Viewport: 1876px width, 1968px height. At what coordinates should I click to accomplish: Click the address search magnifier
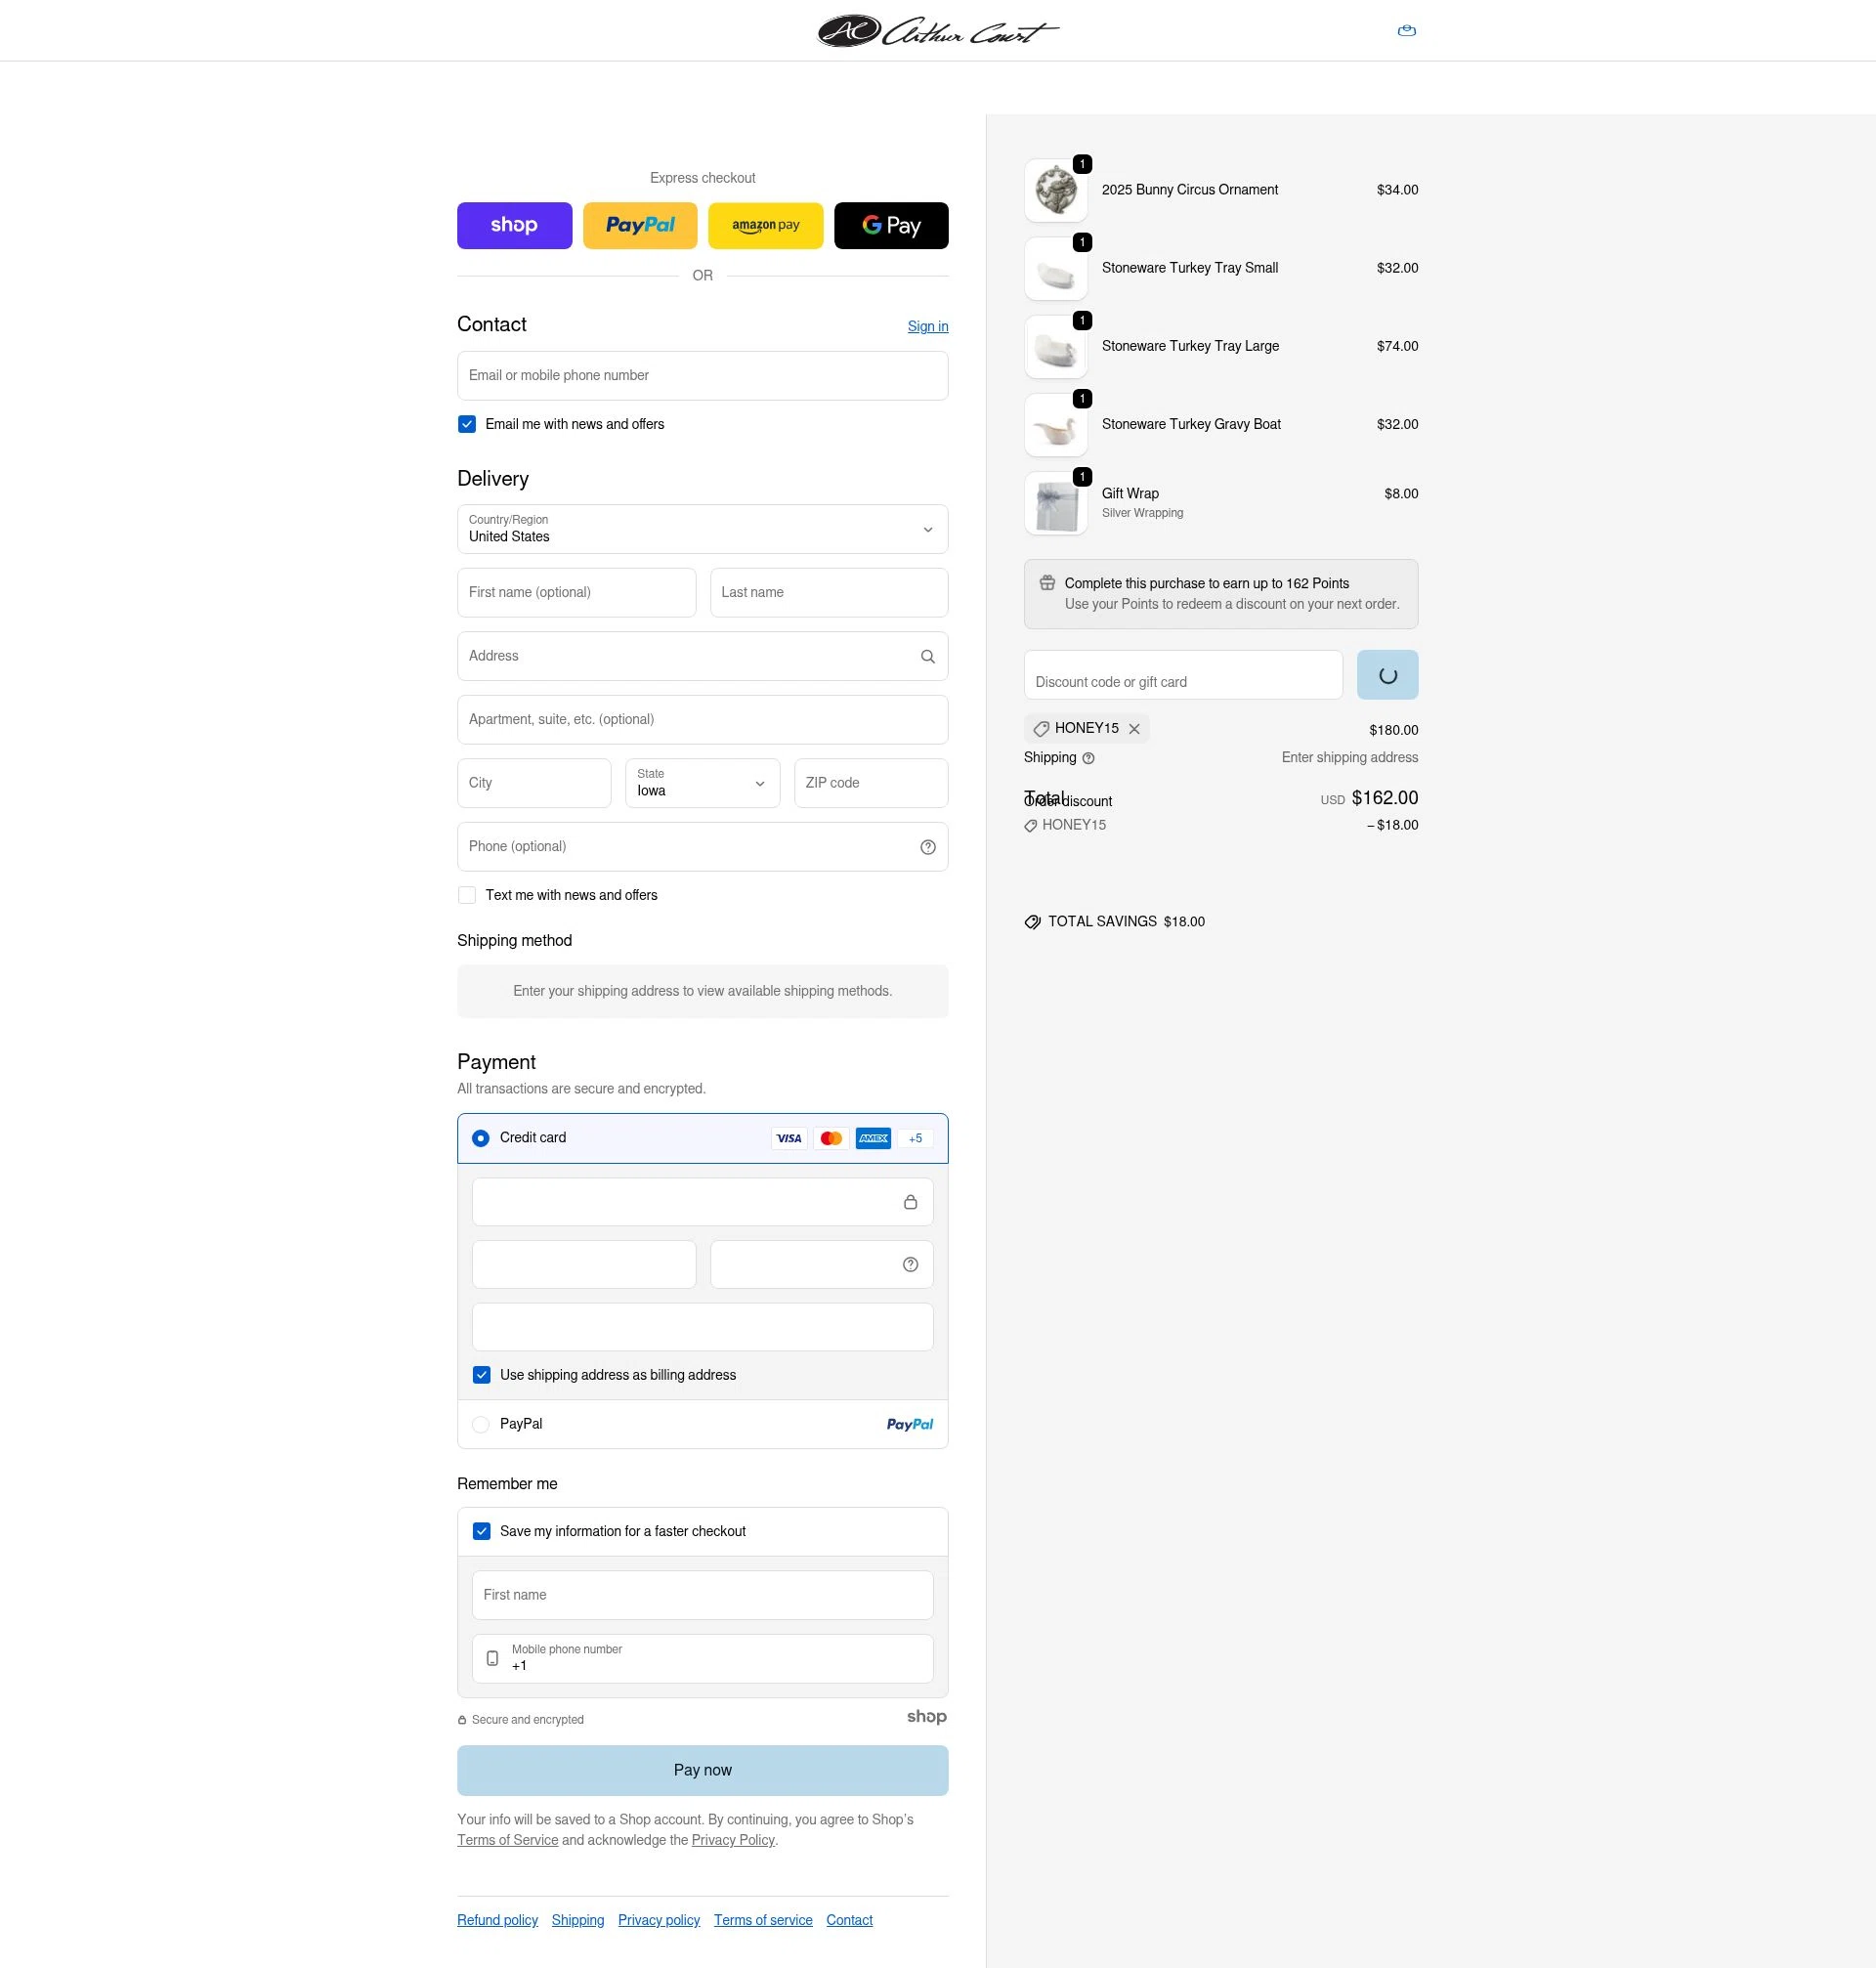tap(927, 656)
